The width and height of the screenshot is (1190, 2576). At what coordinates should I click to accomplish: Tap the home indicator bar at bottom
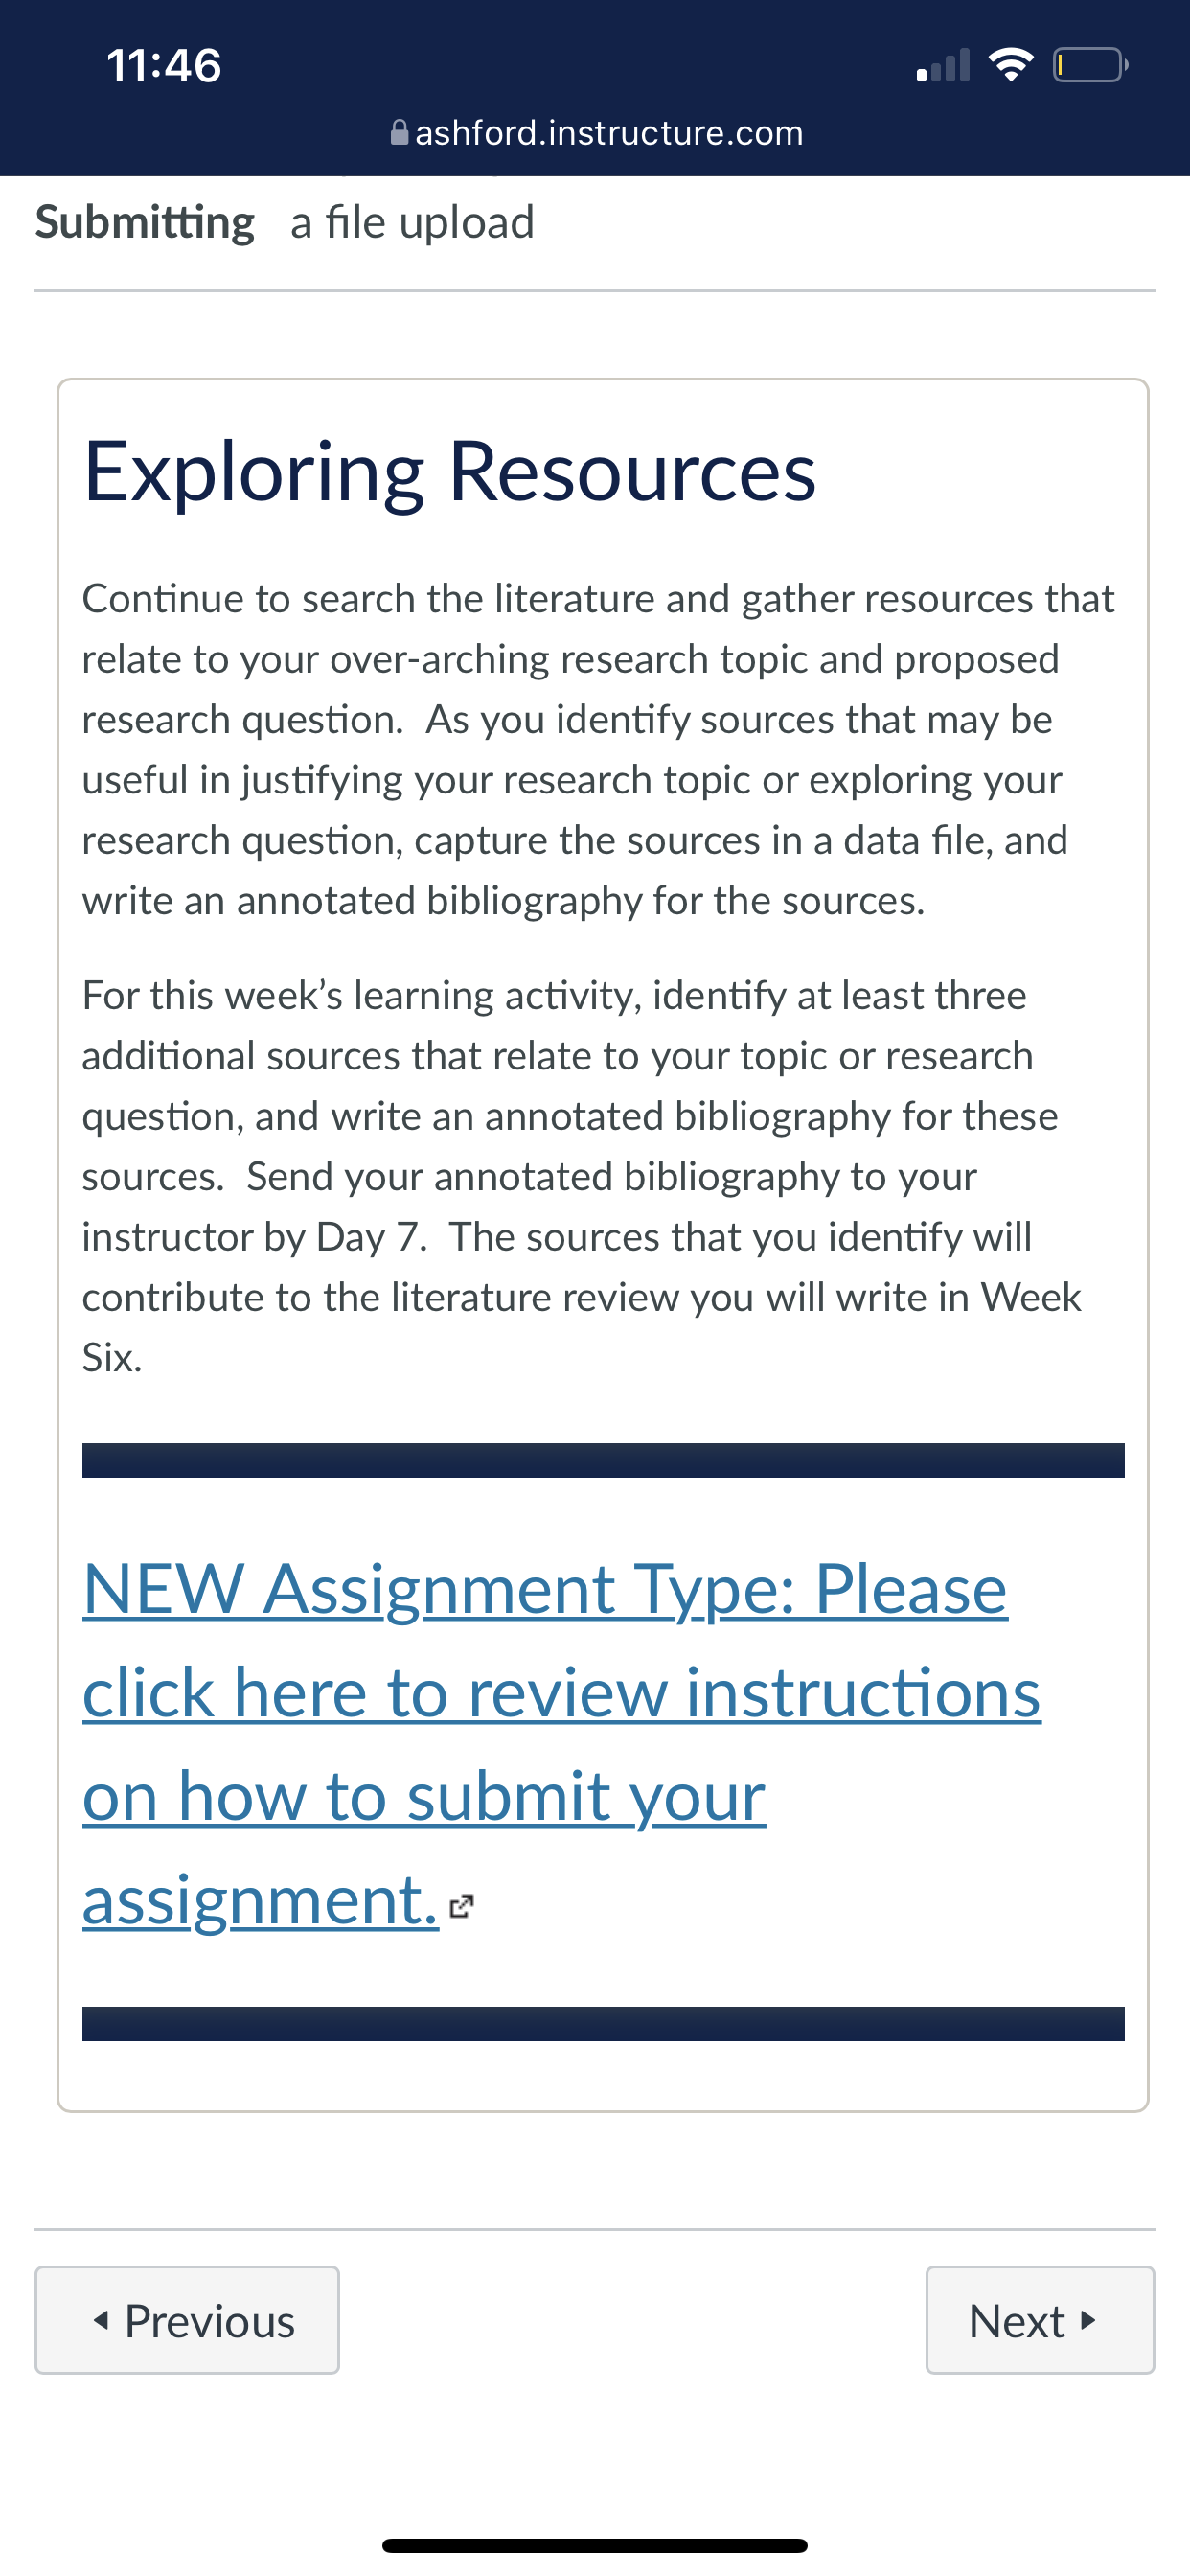595,2545
